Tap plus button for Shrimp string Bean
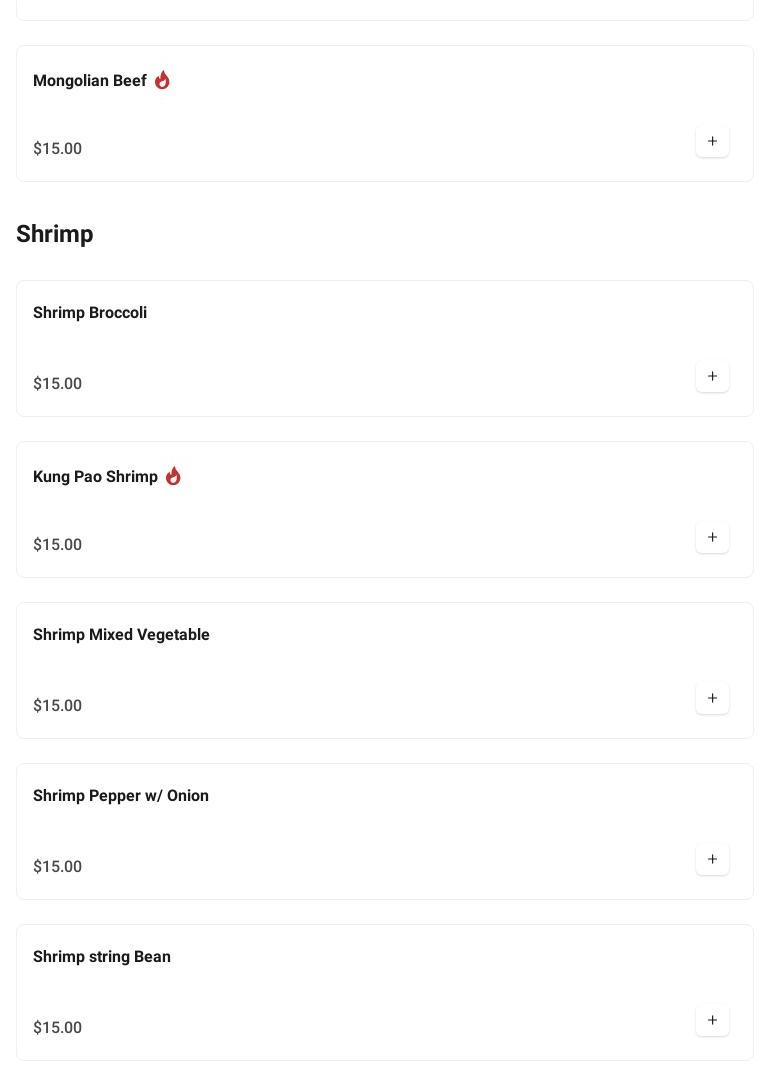This screenshot has width=770, height=1091. tap(712, 1020)
